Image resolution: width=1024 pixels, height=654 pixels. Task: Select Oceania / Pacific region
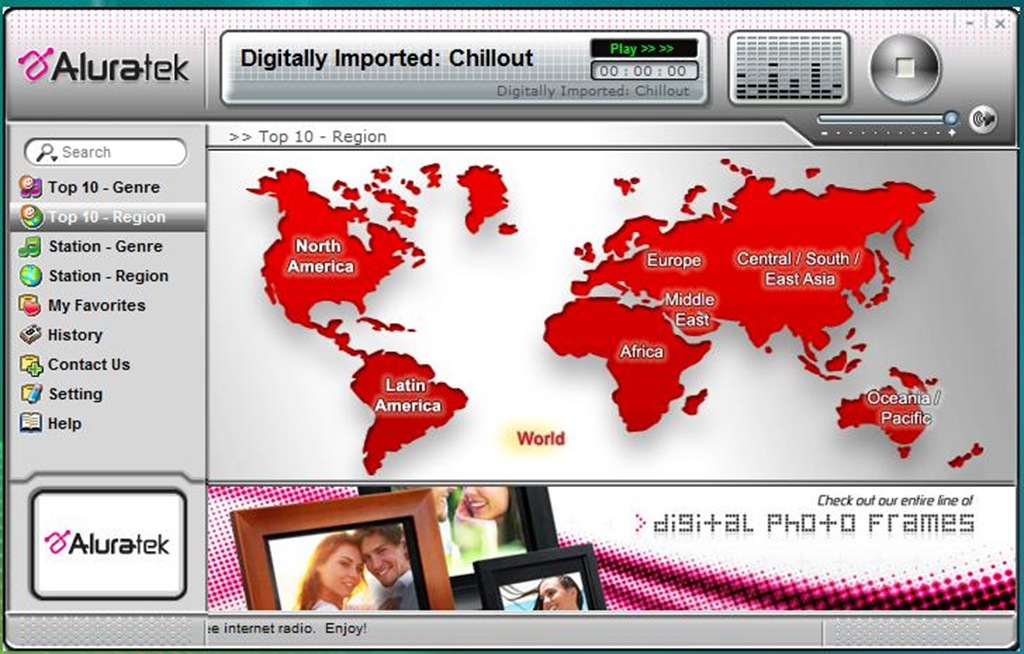point(904,408)
